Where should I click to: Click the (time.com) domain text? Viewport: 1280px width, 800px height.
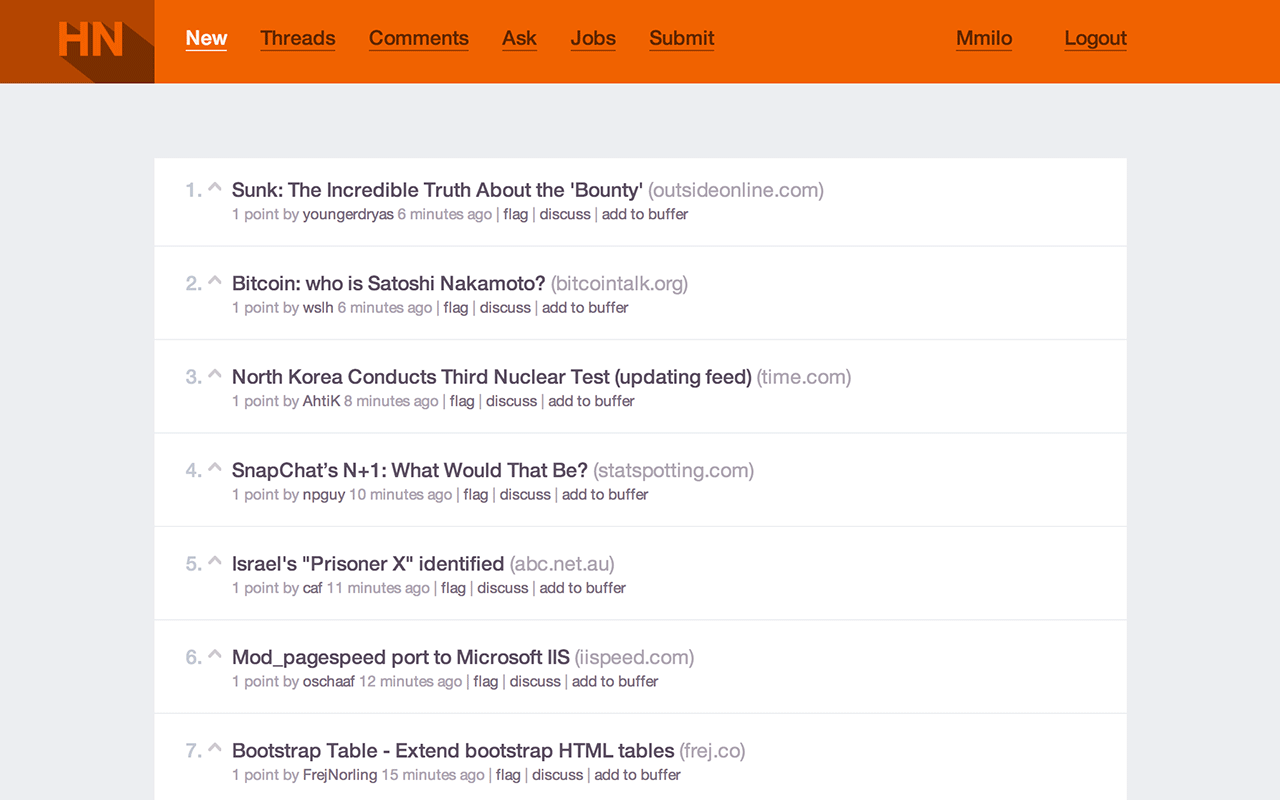tap(804, 377)
